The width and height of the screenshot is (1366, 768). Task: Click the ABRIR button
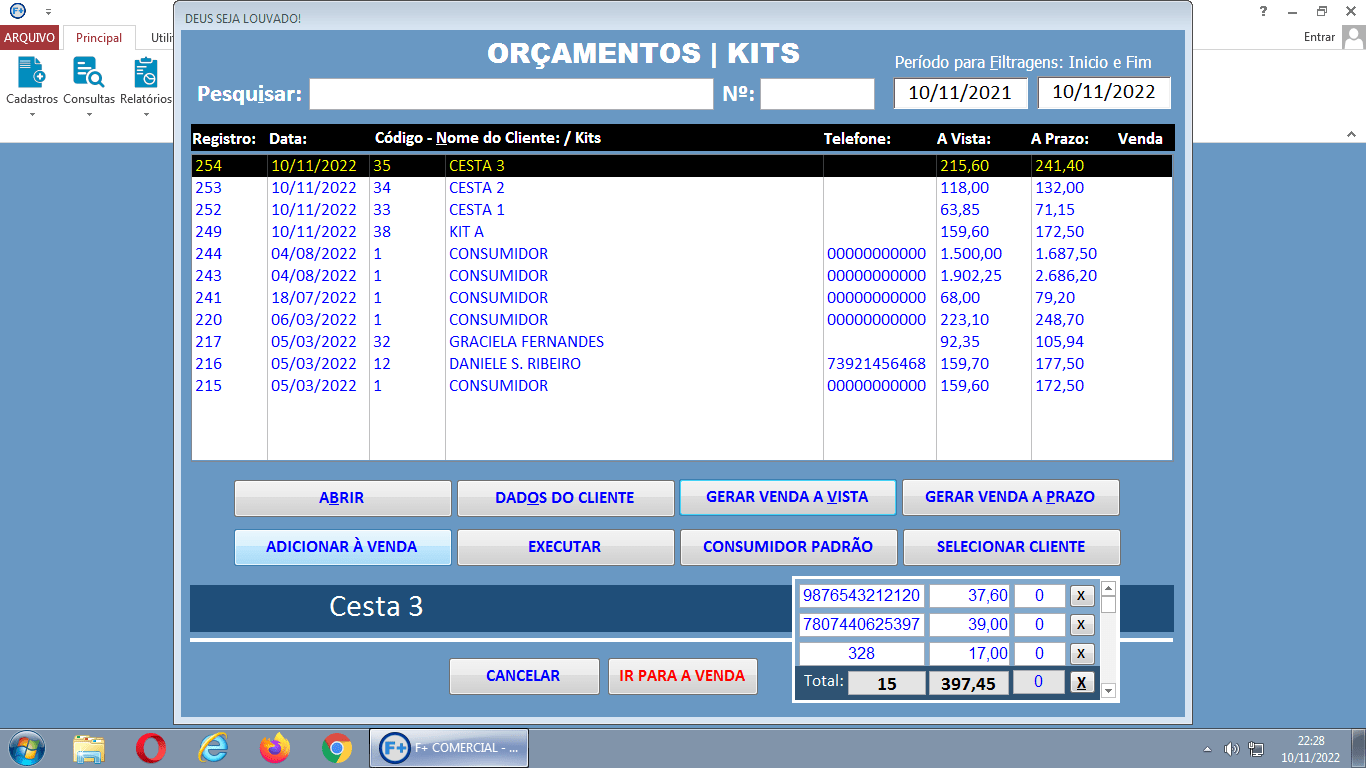342,497
